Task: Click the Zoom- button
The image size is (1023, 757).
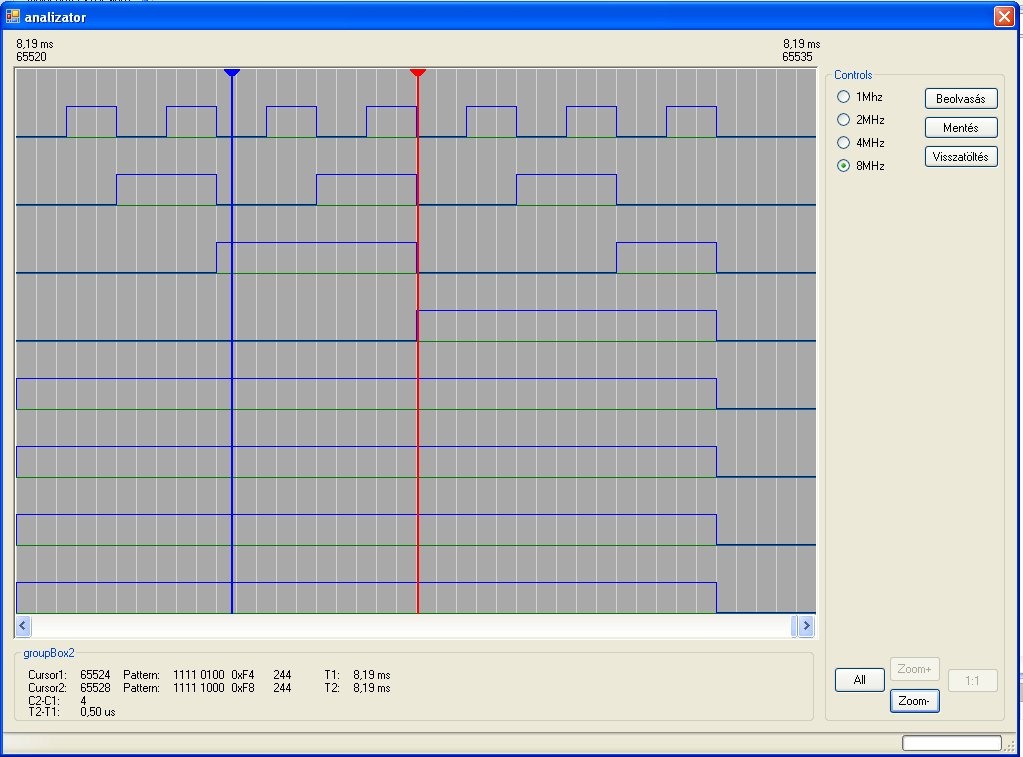Action: (915, 701)
